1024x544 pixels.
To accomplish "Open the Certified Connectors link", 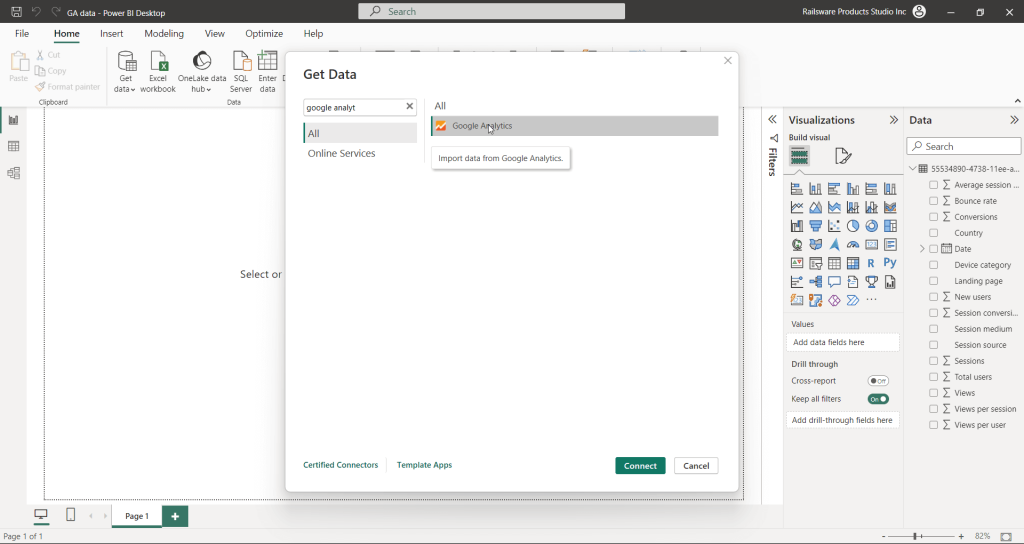I will pos(341,465).
